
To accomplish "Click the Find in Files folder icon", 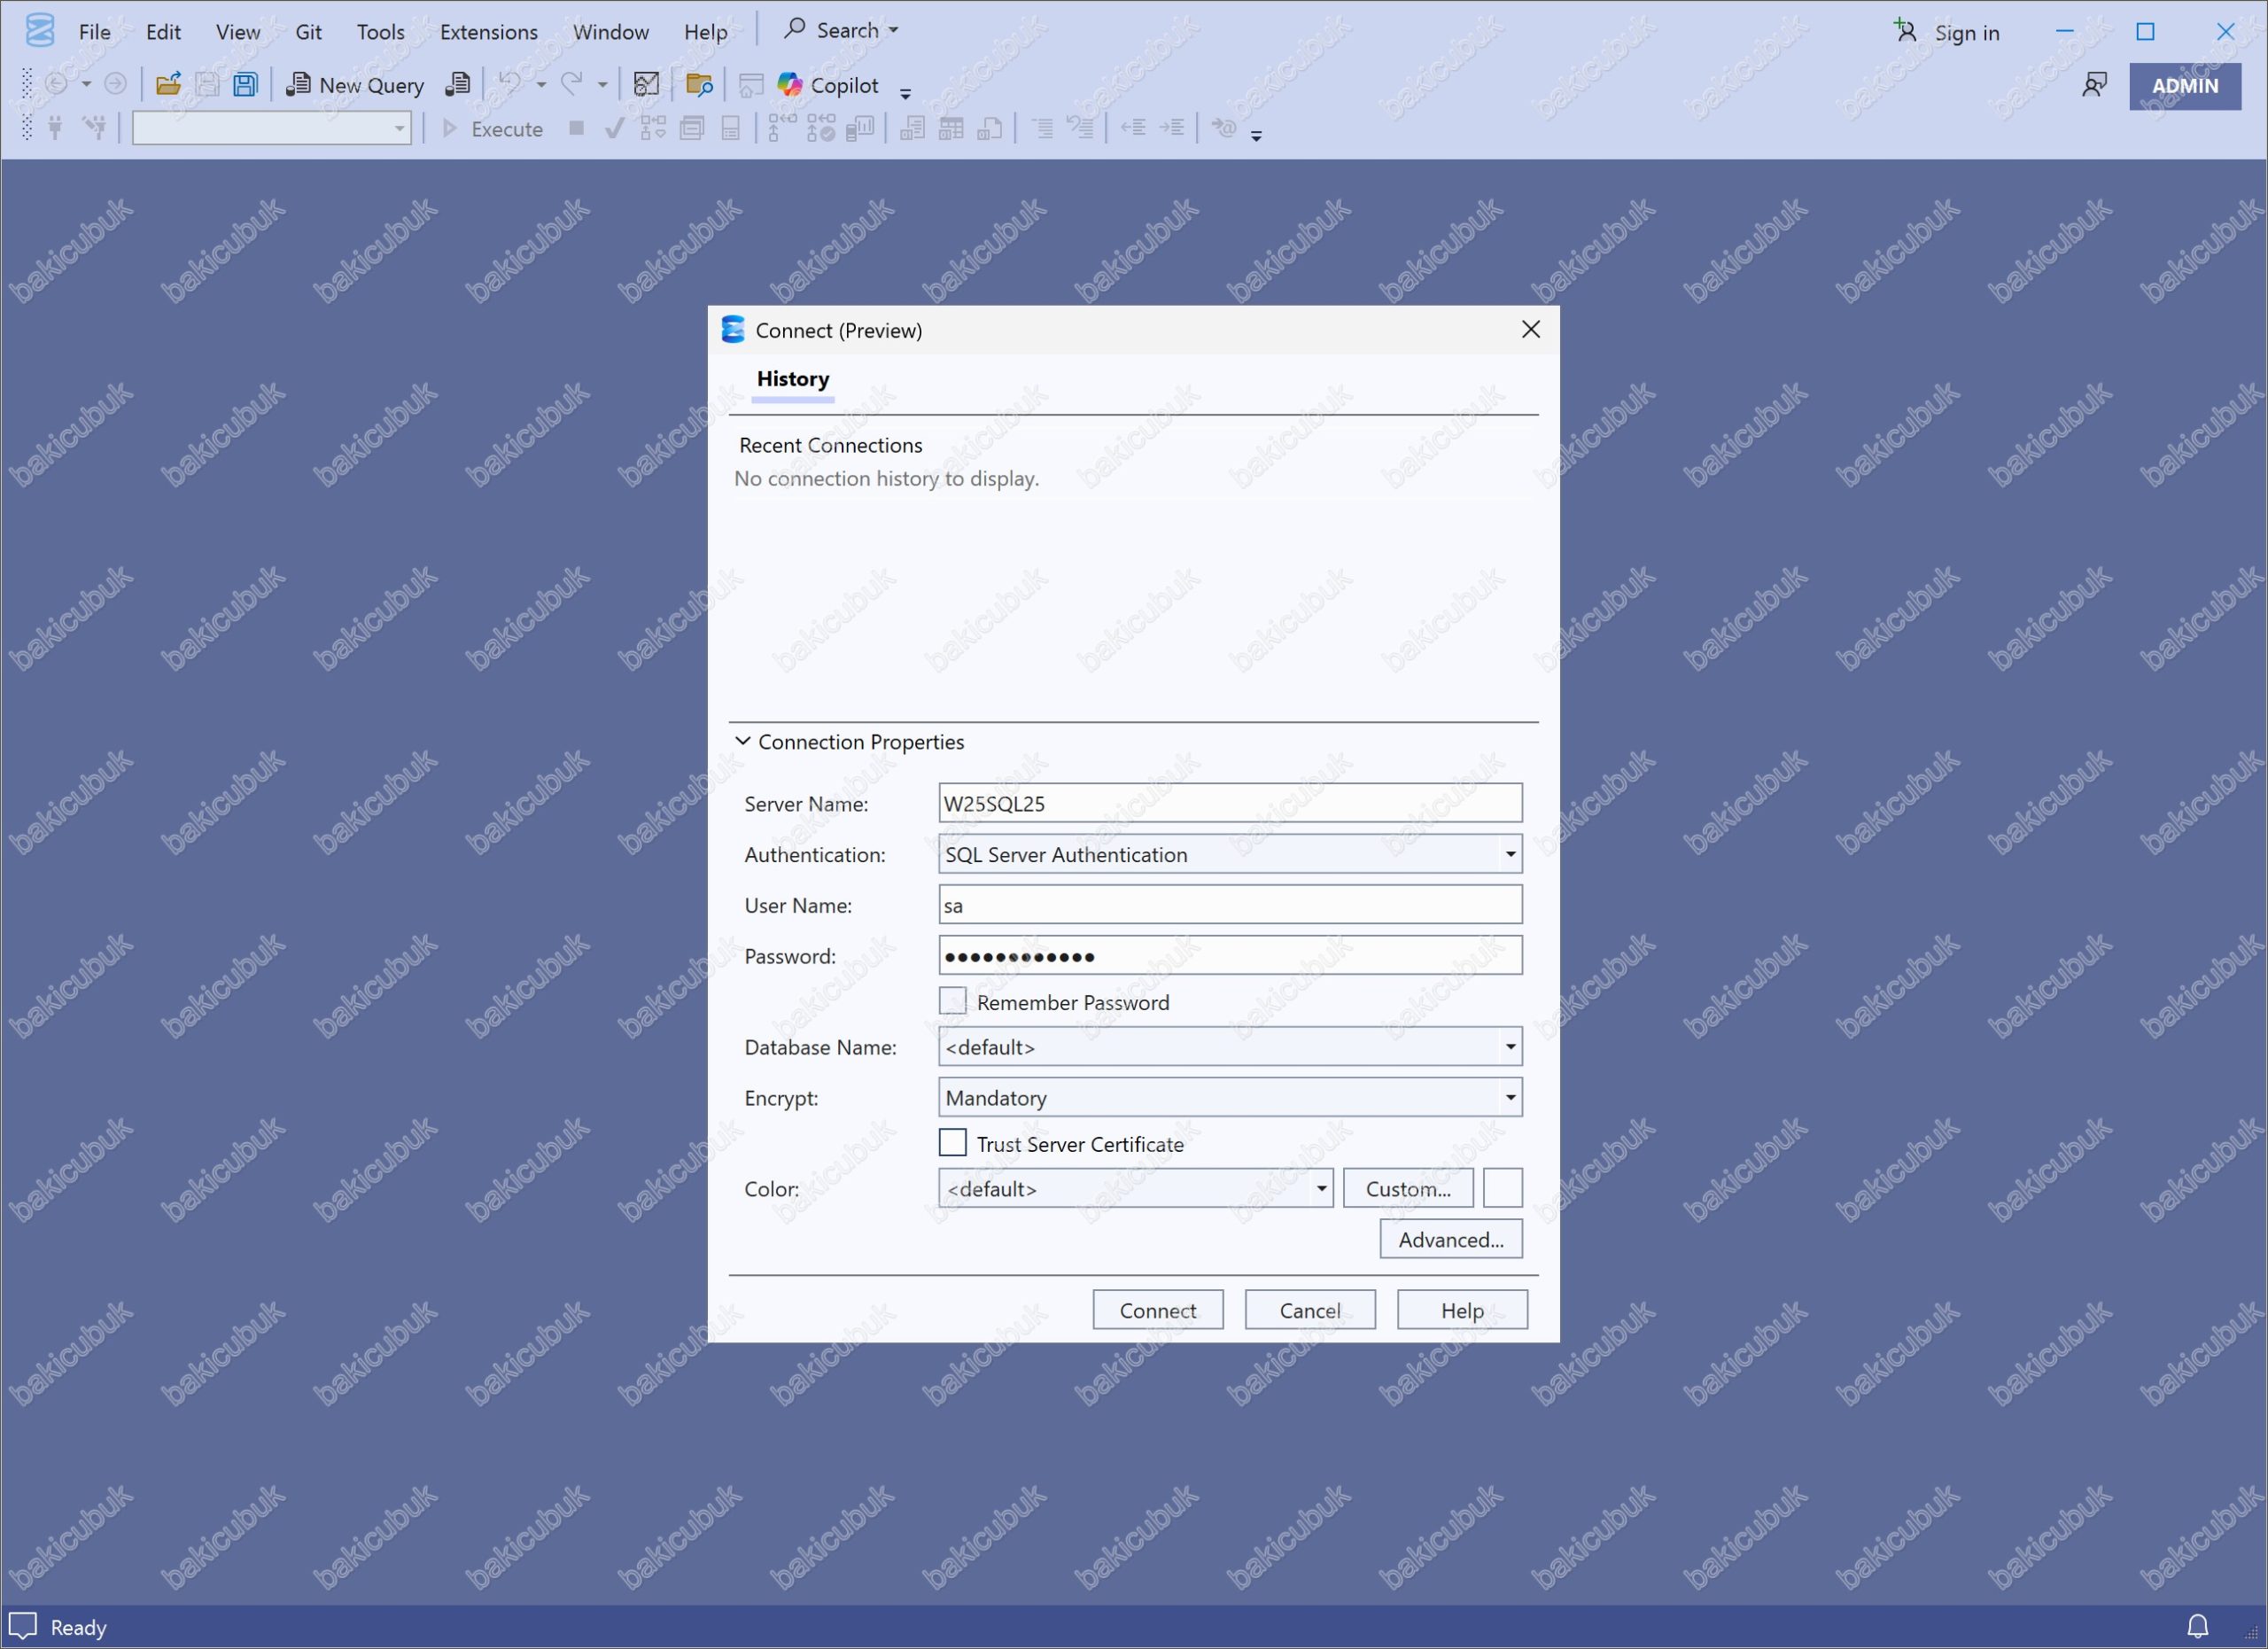I will 699,85.
